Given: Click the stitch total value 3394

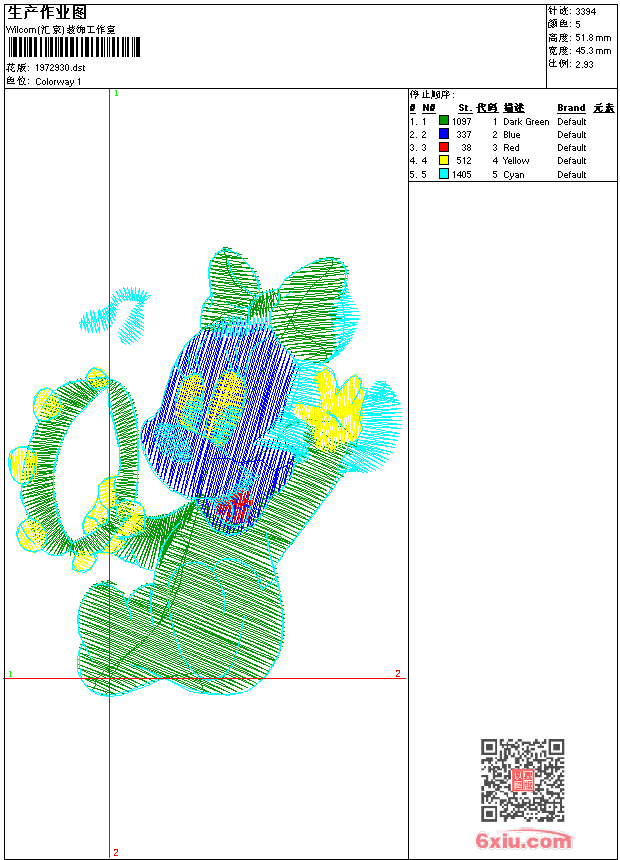Looking at the screenshot, I should click(585, 12).
